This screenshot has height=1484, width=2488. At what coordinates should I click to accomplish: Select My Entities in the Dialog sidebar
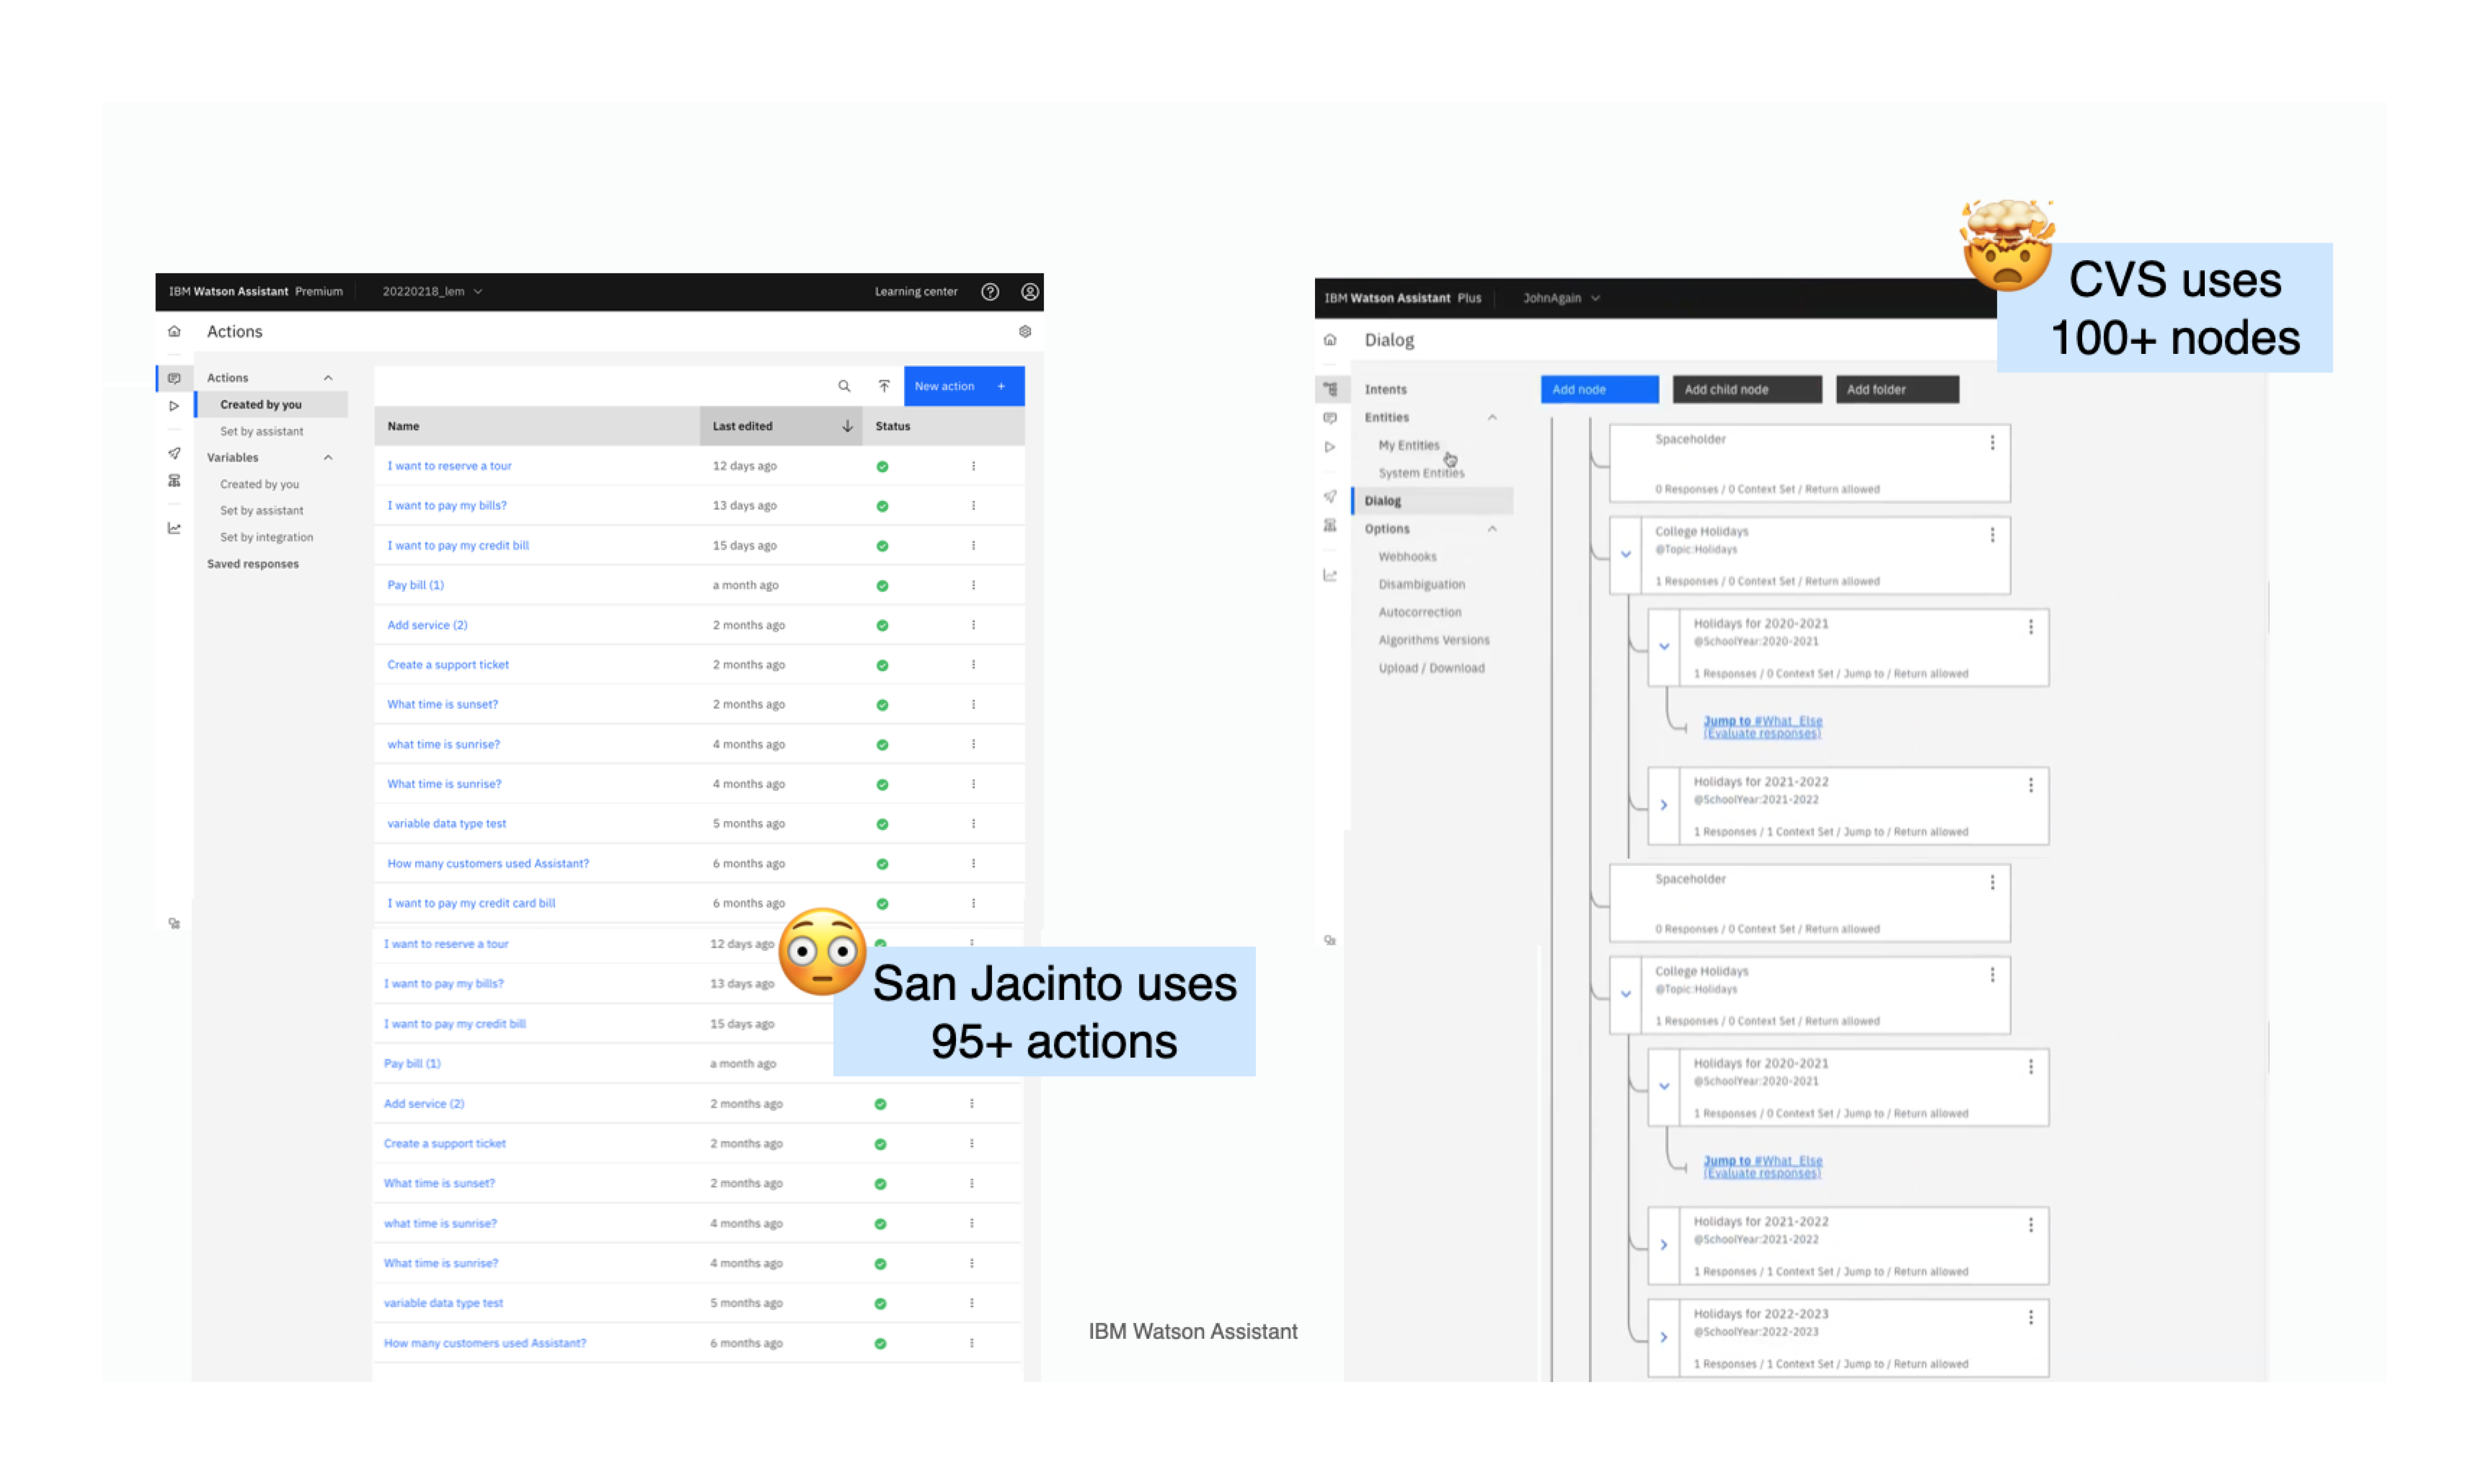pos(1409,445)
